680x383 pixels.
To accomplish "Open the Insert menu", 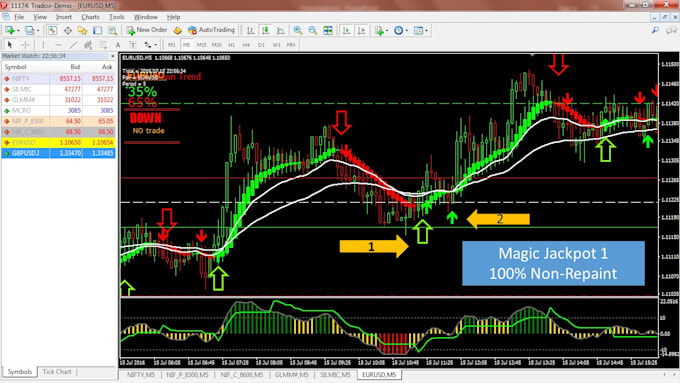I will tap(64, 17).
